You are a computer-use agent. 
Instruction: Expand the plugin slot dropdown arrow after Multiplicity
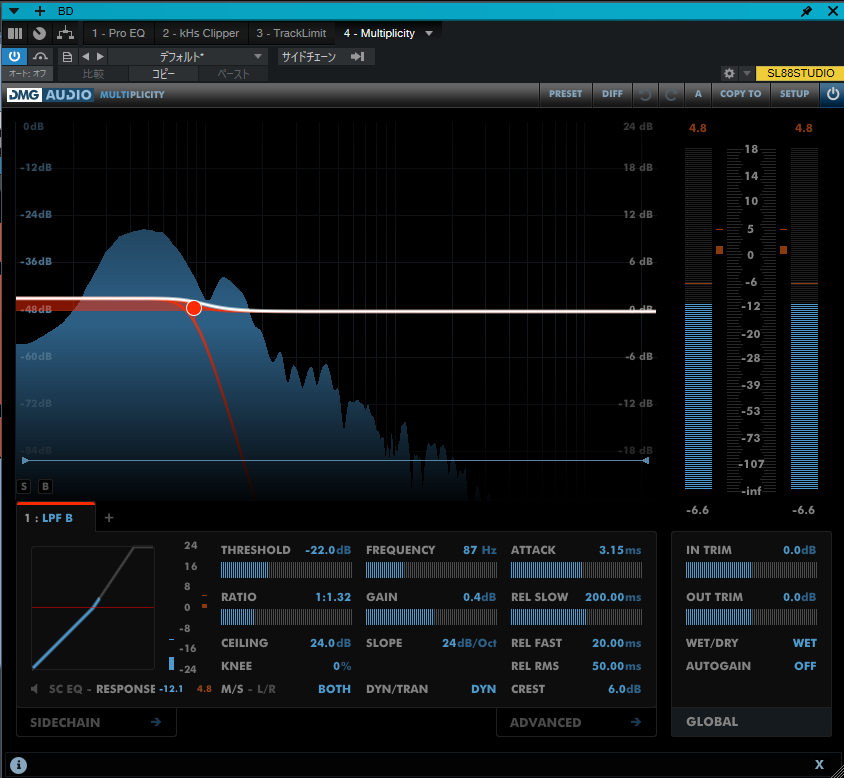coord(429,33)
